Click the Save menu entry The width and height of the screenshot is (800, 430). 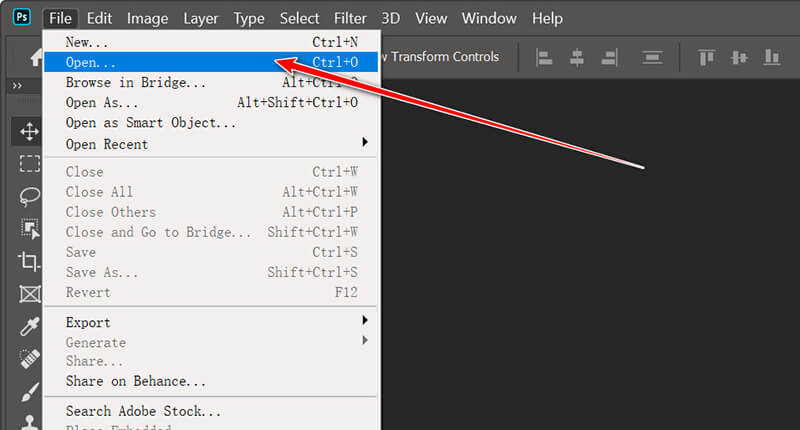[211, 252]
